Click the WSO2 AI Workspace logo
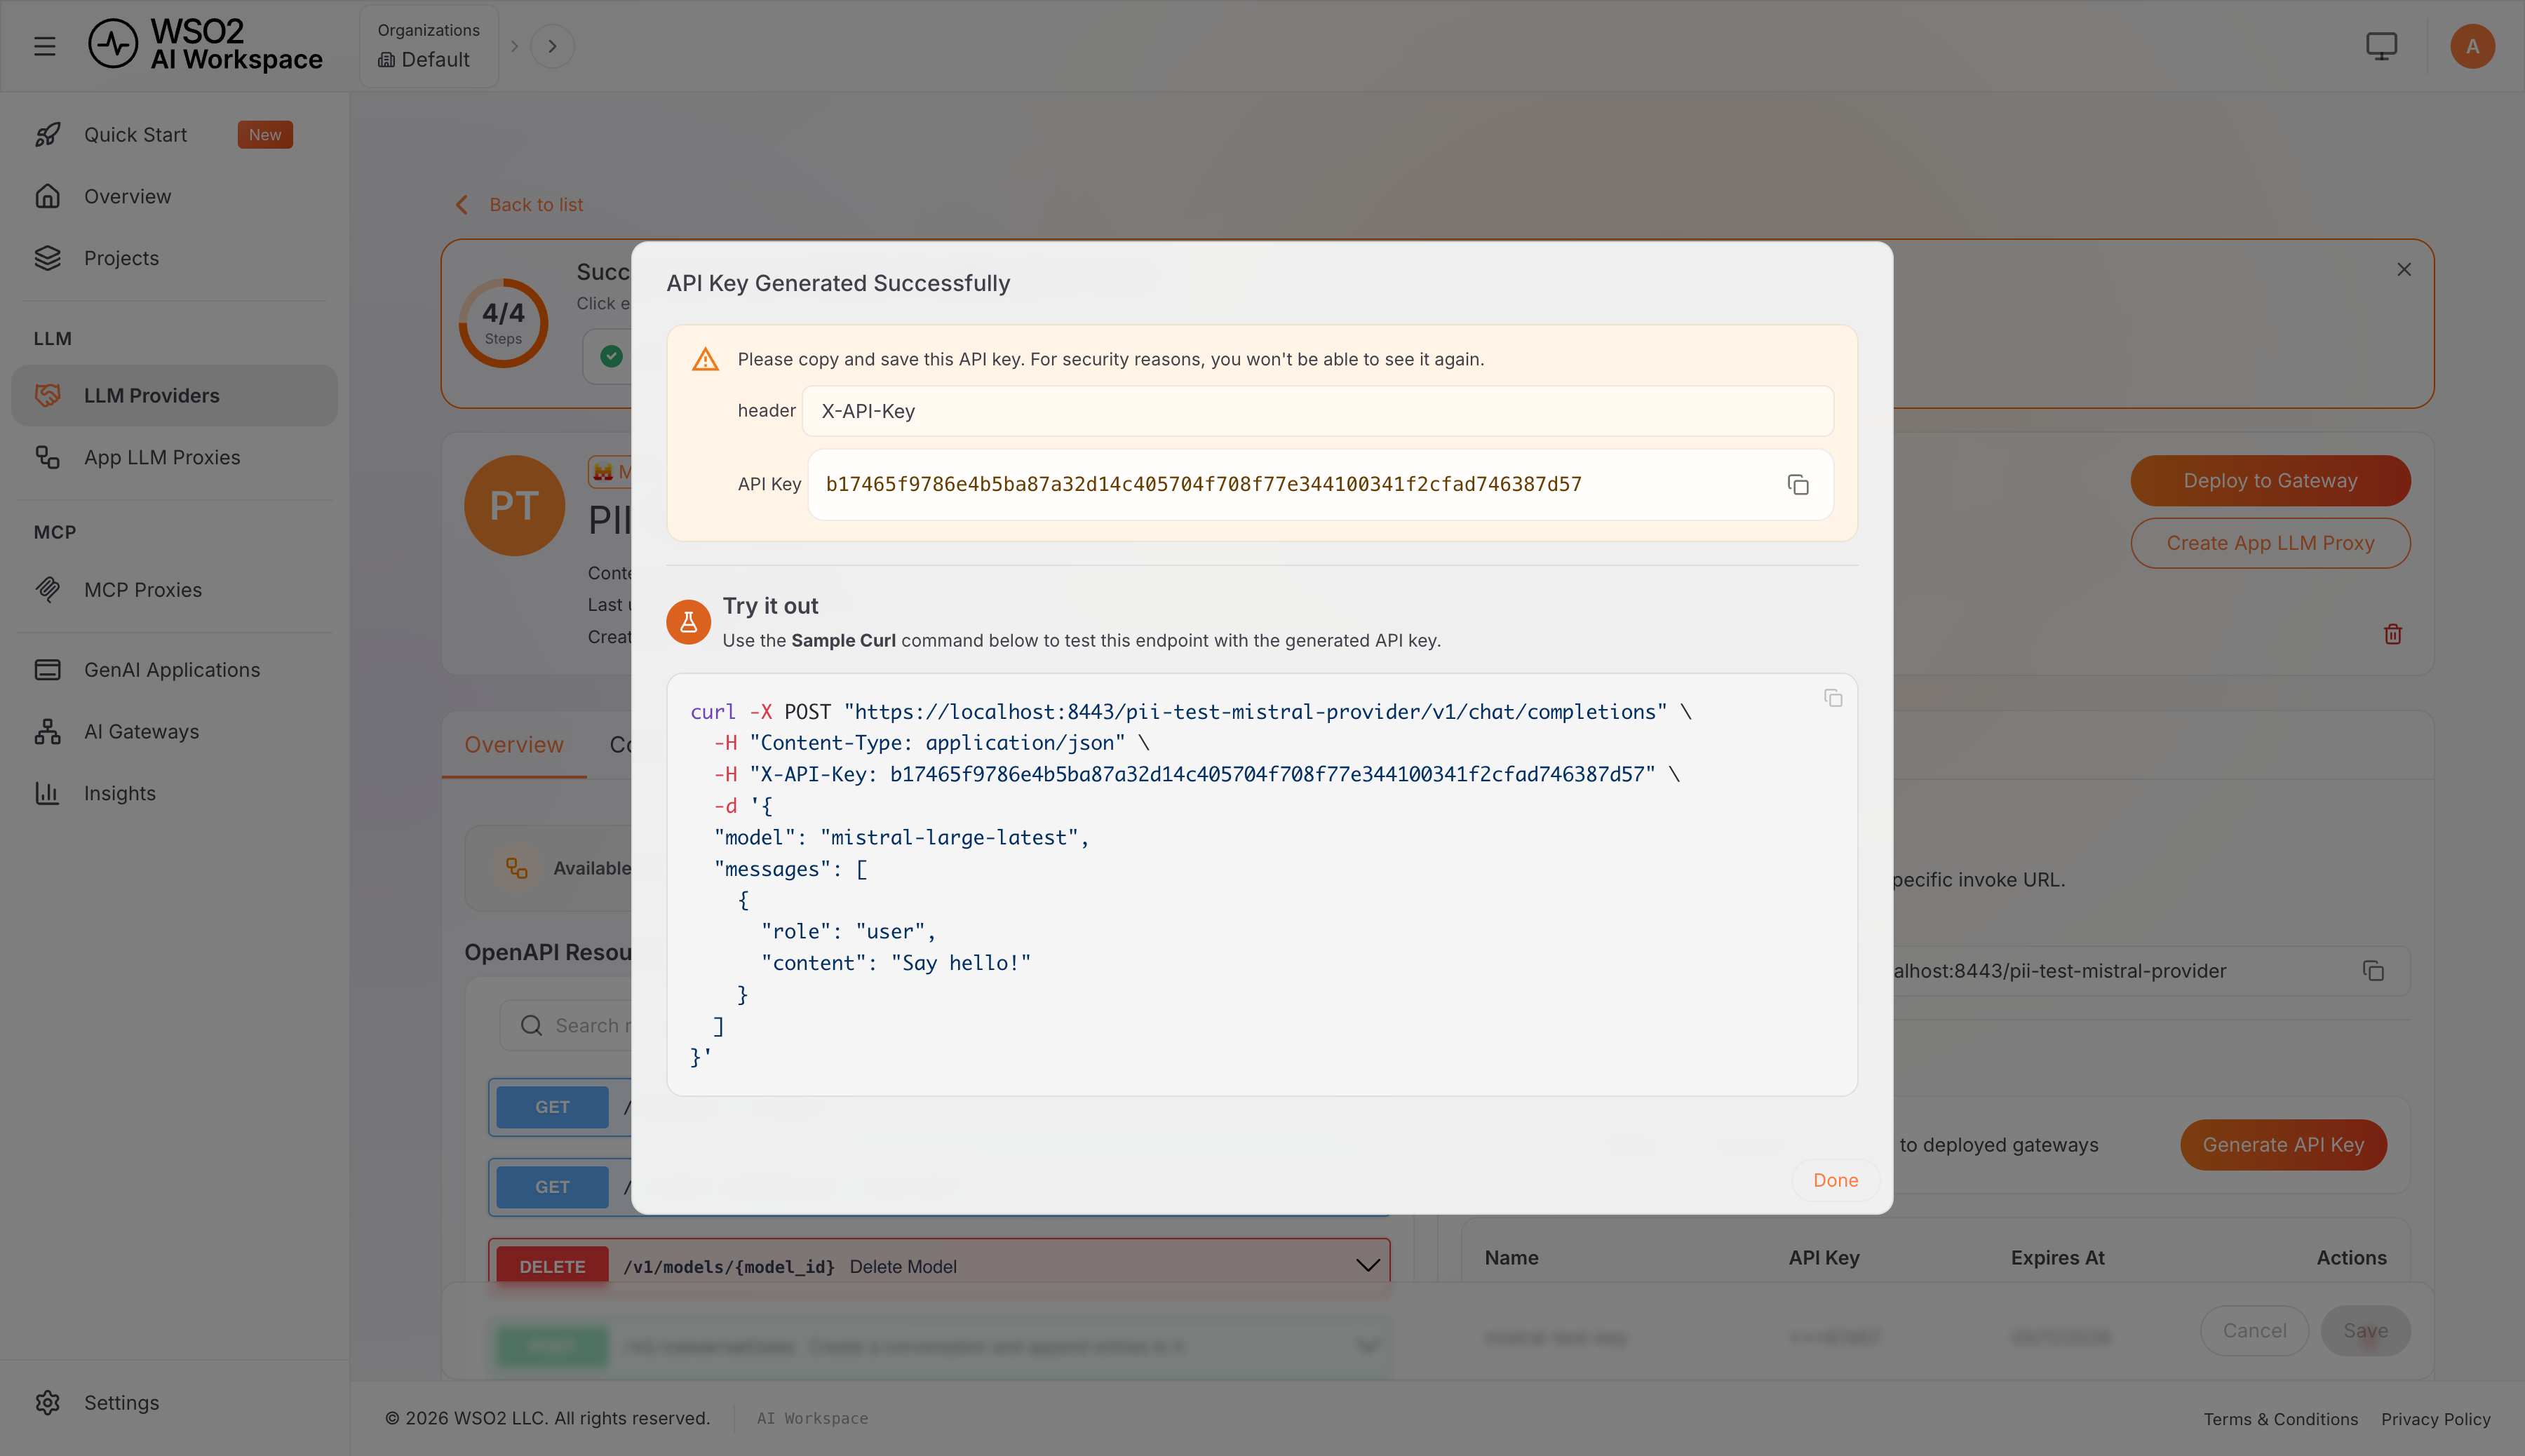Viewport: 2525px width, 1456px height. click(x=206, y=46)
